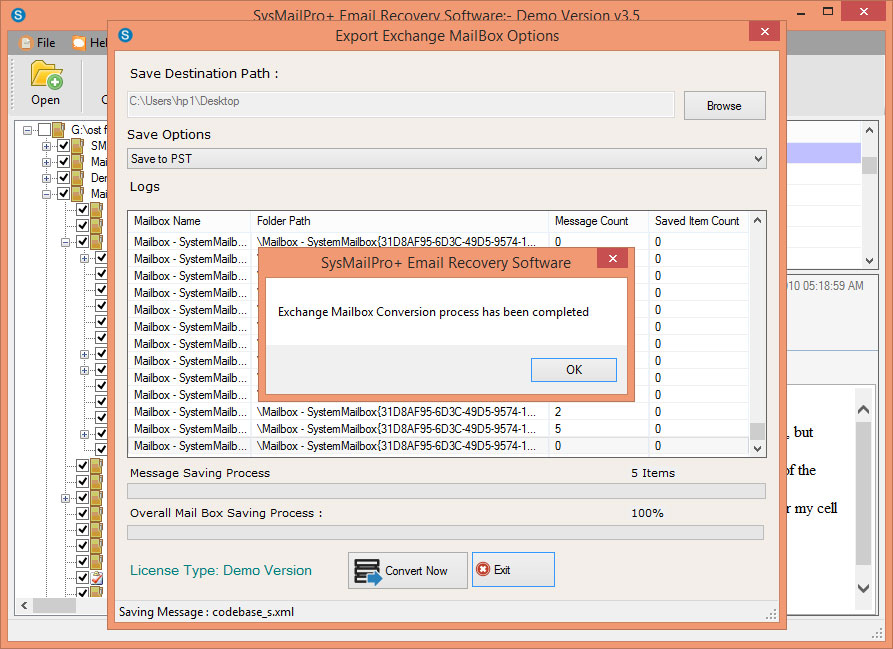Click the Open folder toolbar icon
The height and width of the screenshot is (649, 893).
point(46,83)
